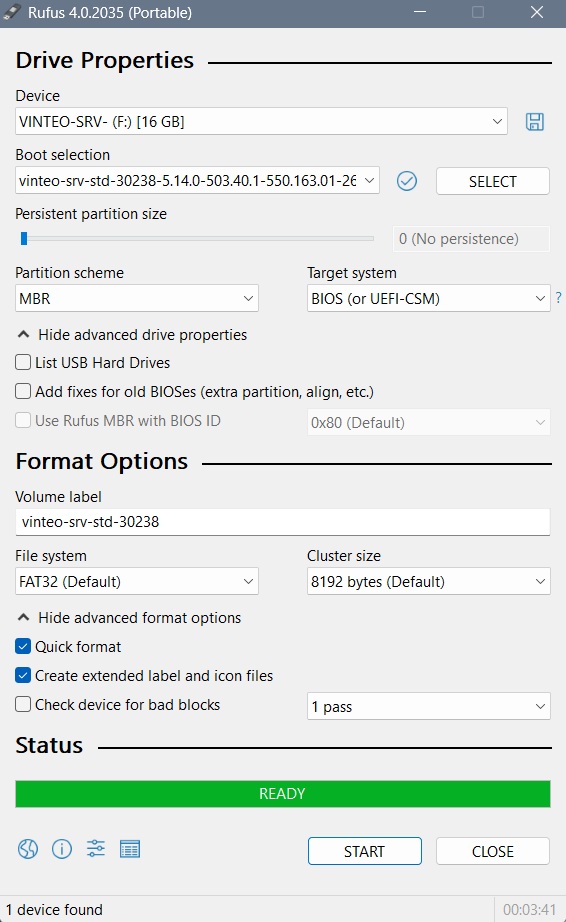566x922 pixels.
Task: Click the START button
Action: [364, 851]
